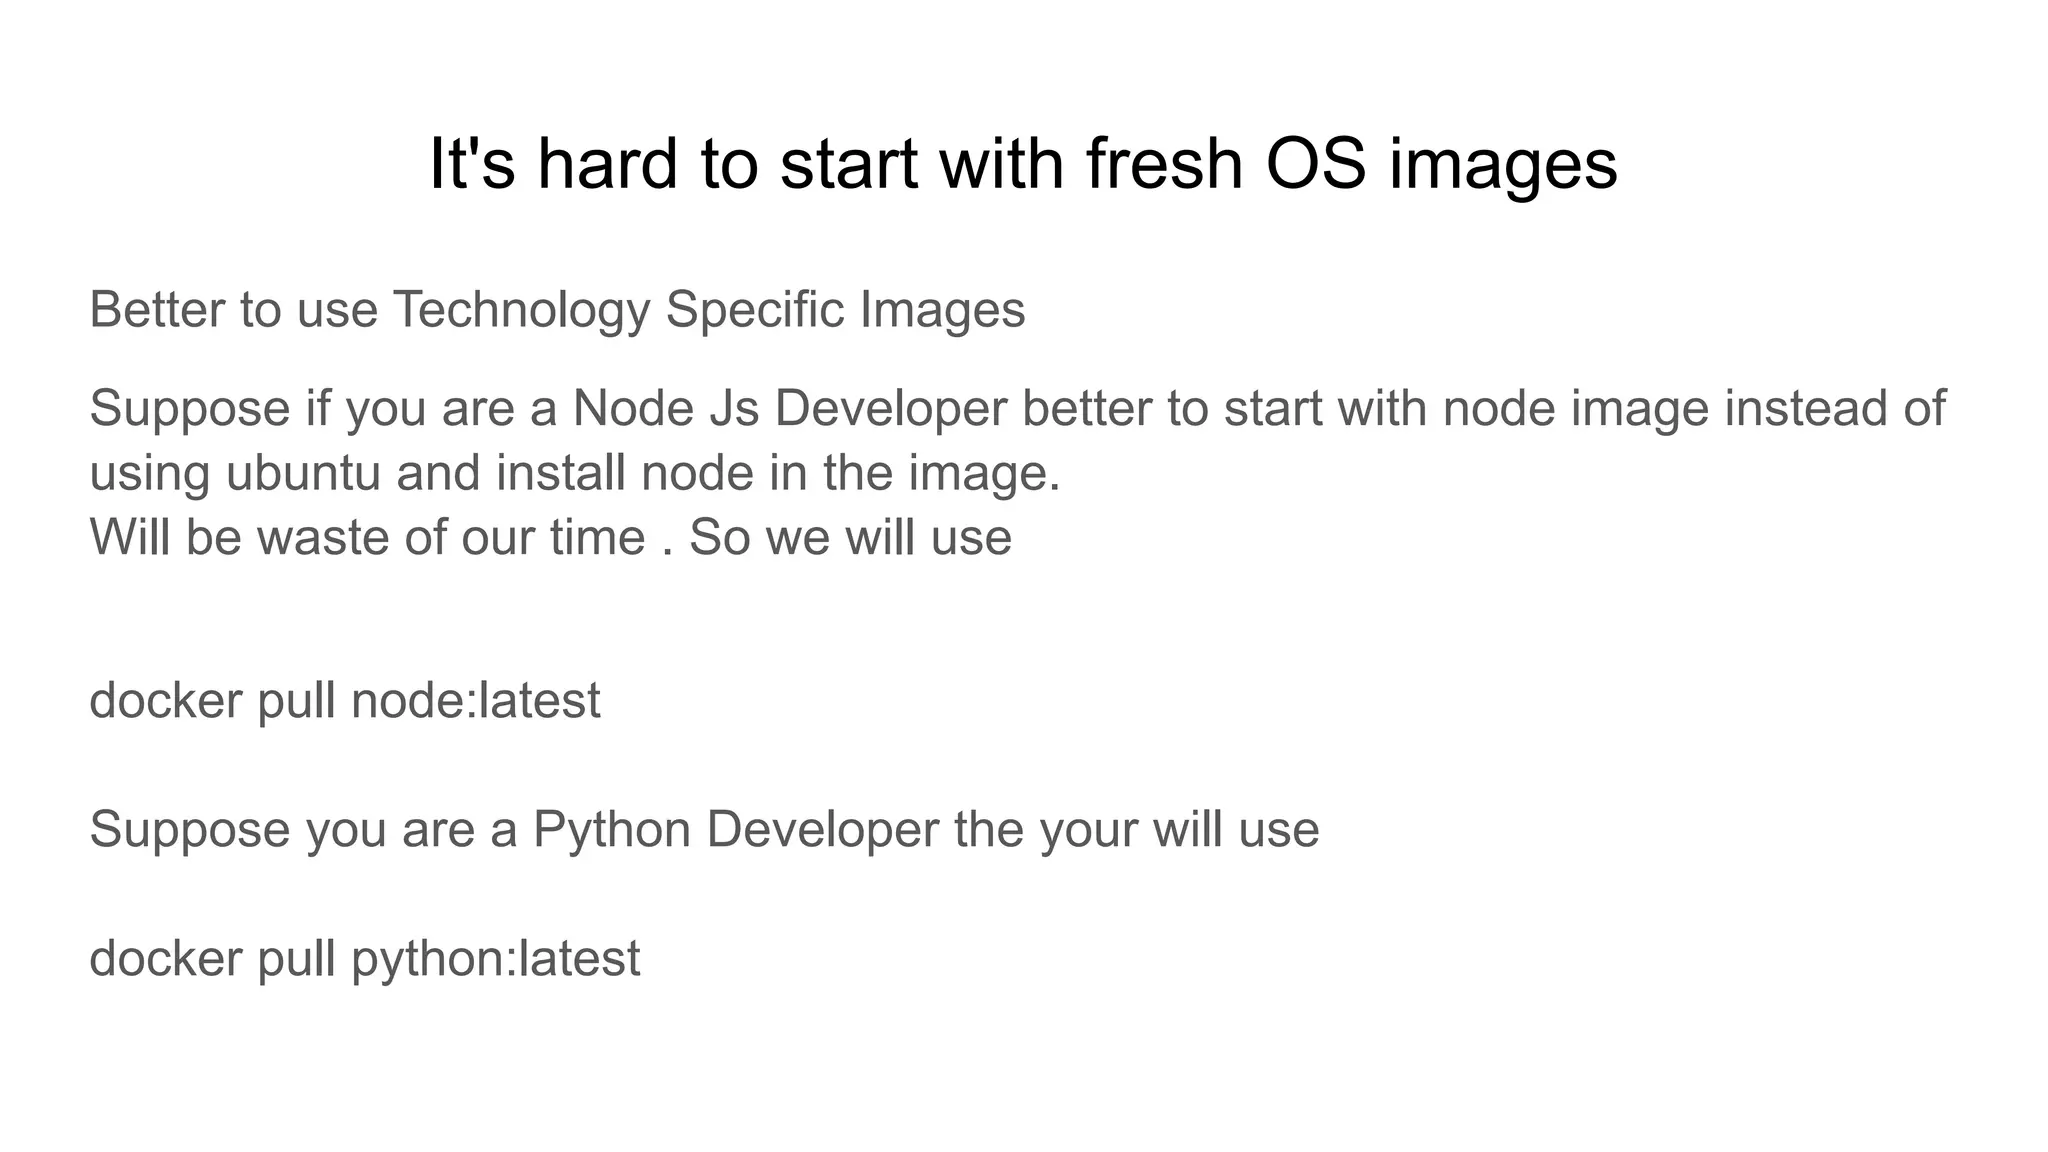
Task: Click the text 'docker pull python:latest'
Action: [365, 958]
